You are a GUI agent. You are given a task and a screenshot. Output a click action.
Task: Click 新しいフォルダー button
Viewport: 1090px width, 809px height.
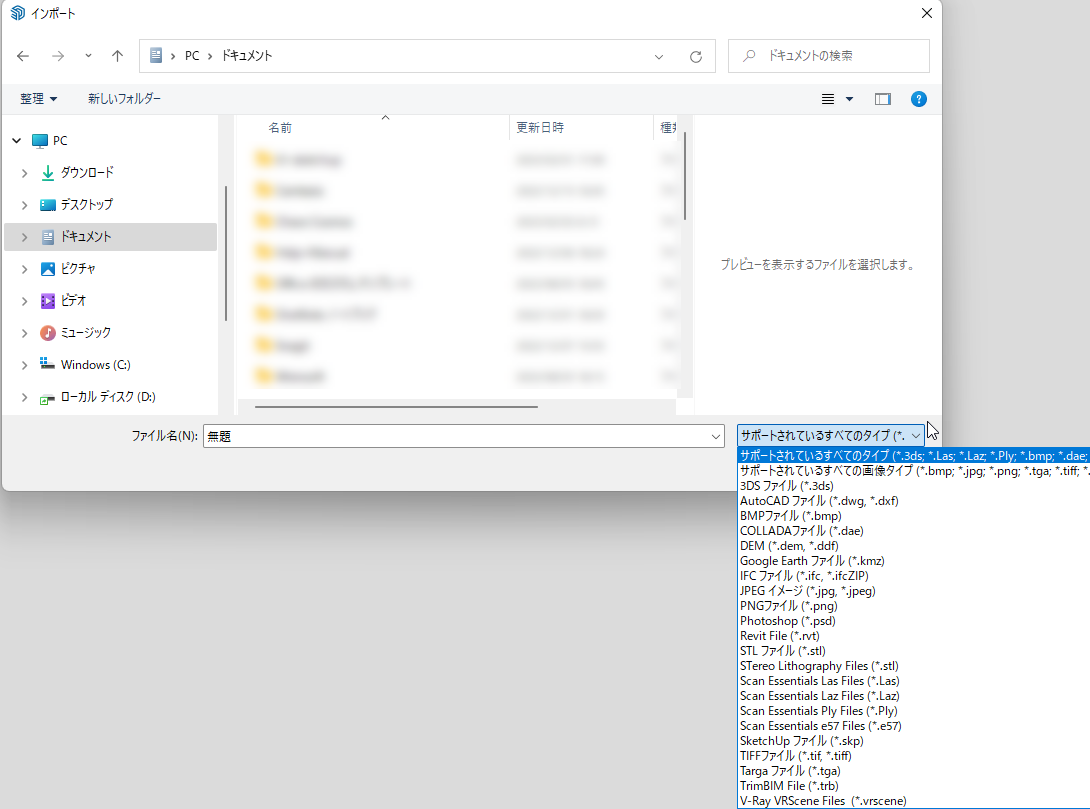tap(124, 99)
